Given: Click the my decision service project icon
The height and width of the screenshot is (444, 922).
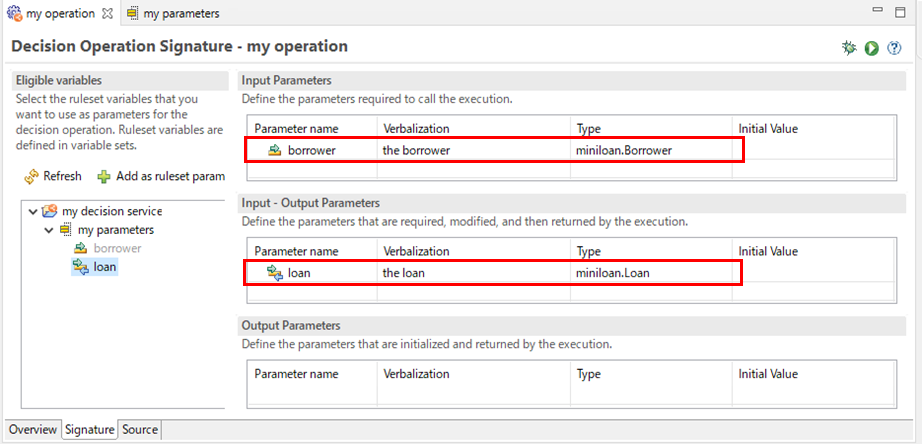Looking at the screenshot, I should 50,211.
